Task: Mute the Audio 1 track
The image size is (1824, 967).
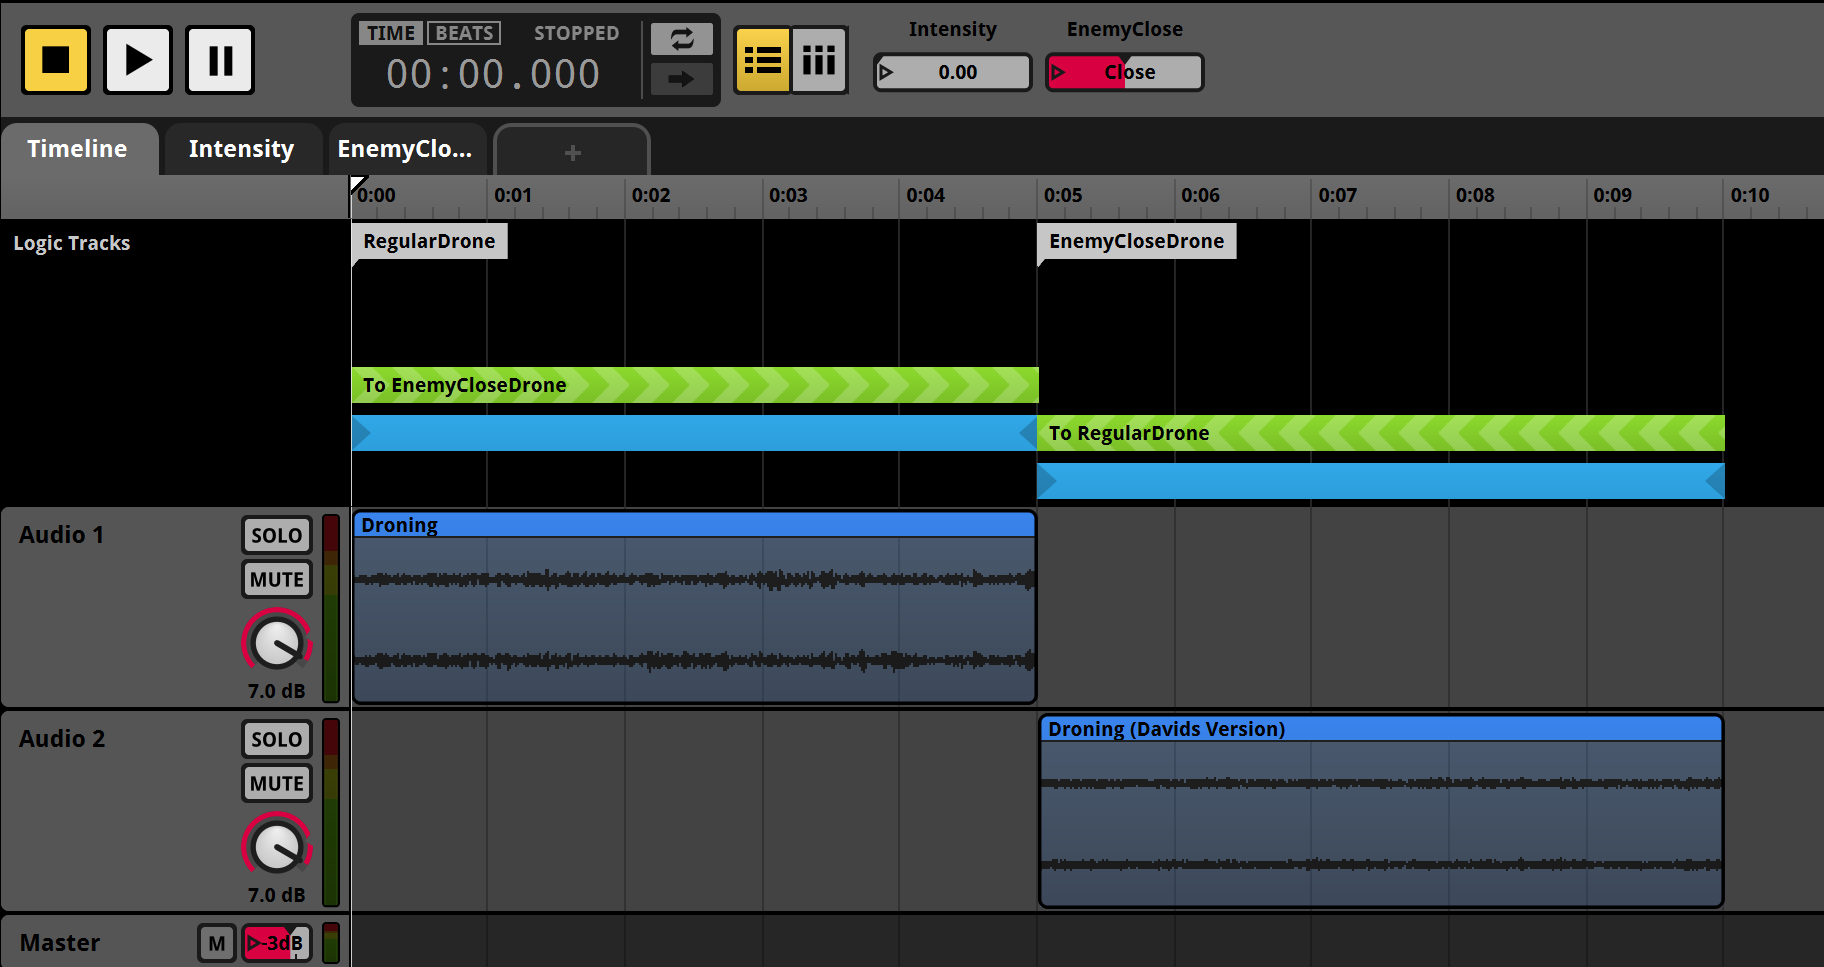Action: (276, 579)
